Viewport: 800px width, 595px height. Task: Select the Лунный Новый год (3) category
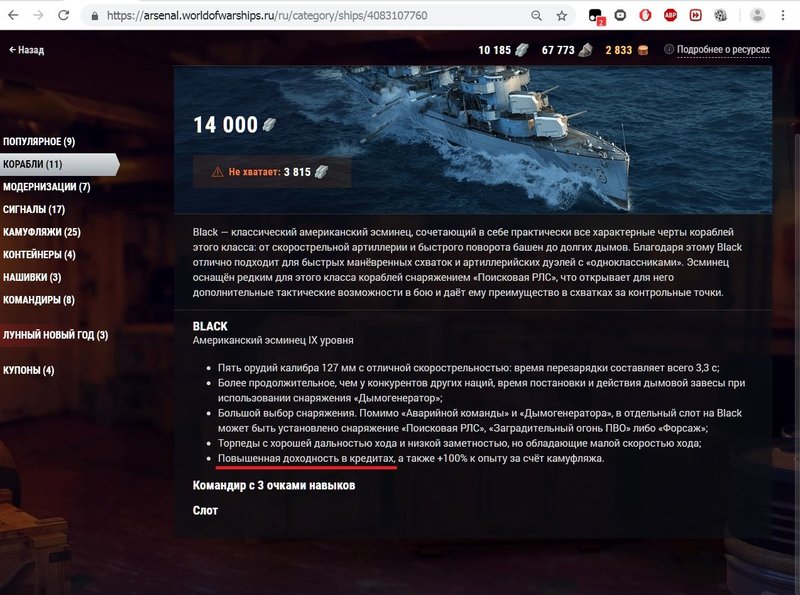click(x=56, y=335)
